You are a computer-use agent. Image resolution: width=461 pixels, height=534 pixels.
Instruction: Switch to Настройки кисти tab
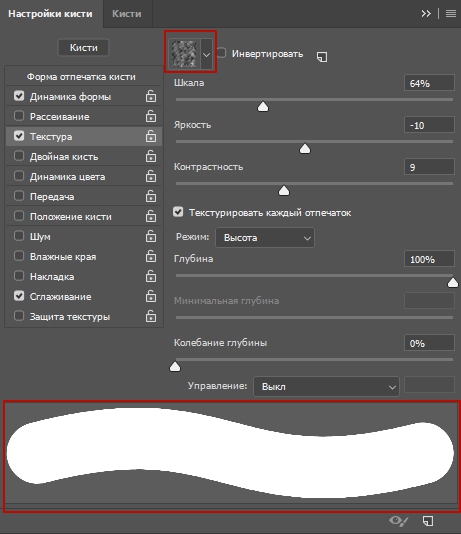pyautogui.click(x=50, y=14)
